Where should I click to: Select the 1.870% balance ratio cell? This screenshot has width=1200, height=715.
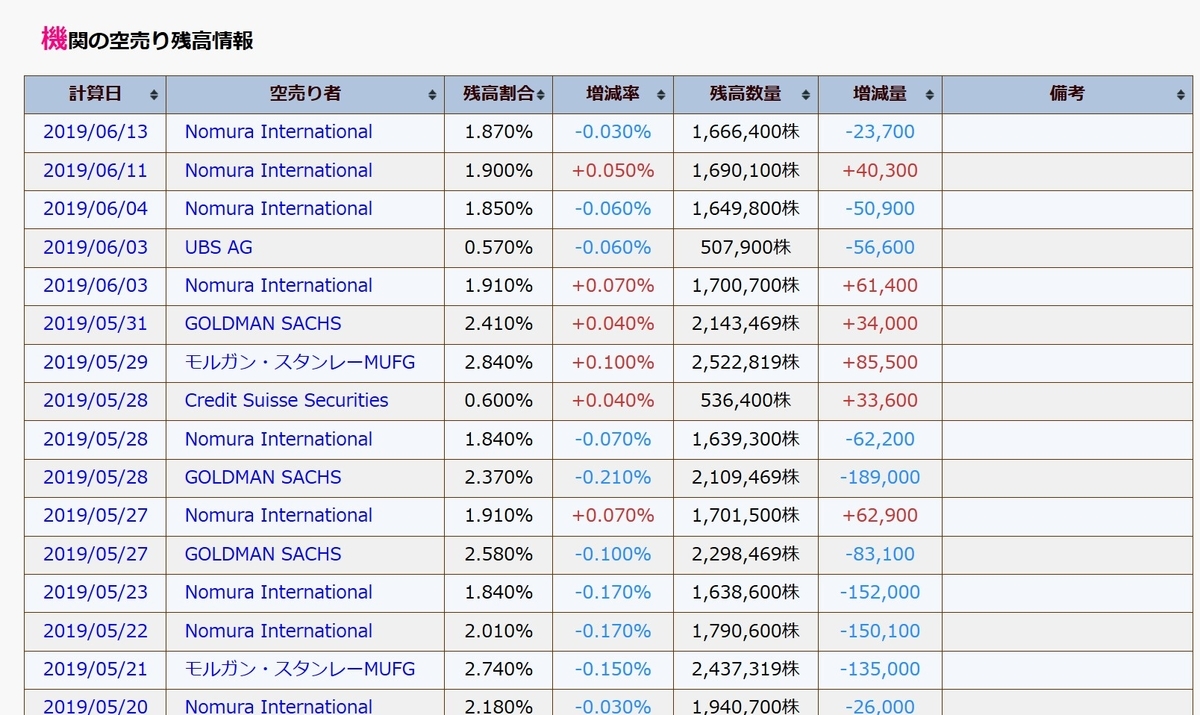499,132
